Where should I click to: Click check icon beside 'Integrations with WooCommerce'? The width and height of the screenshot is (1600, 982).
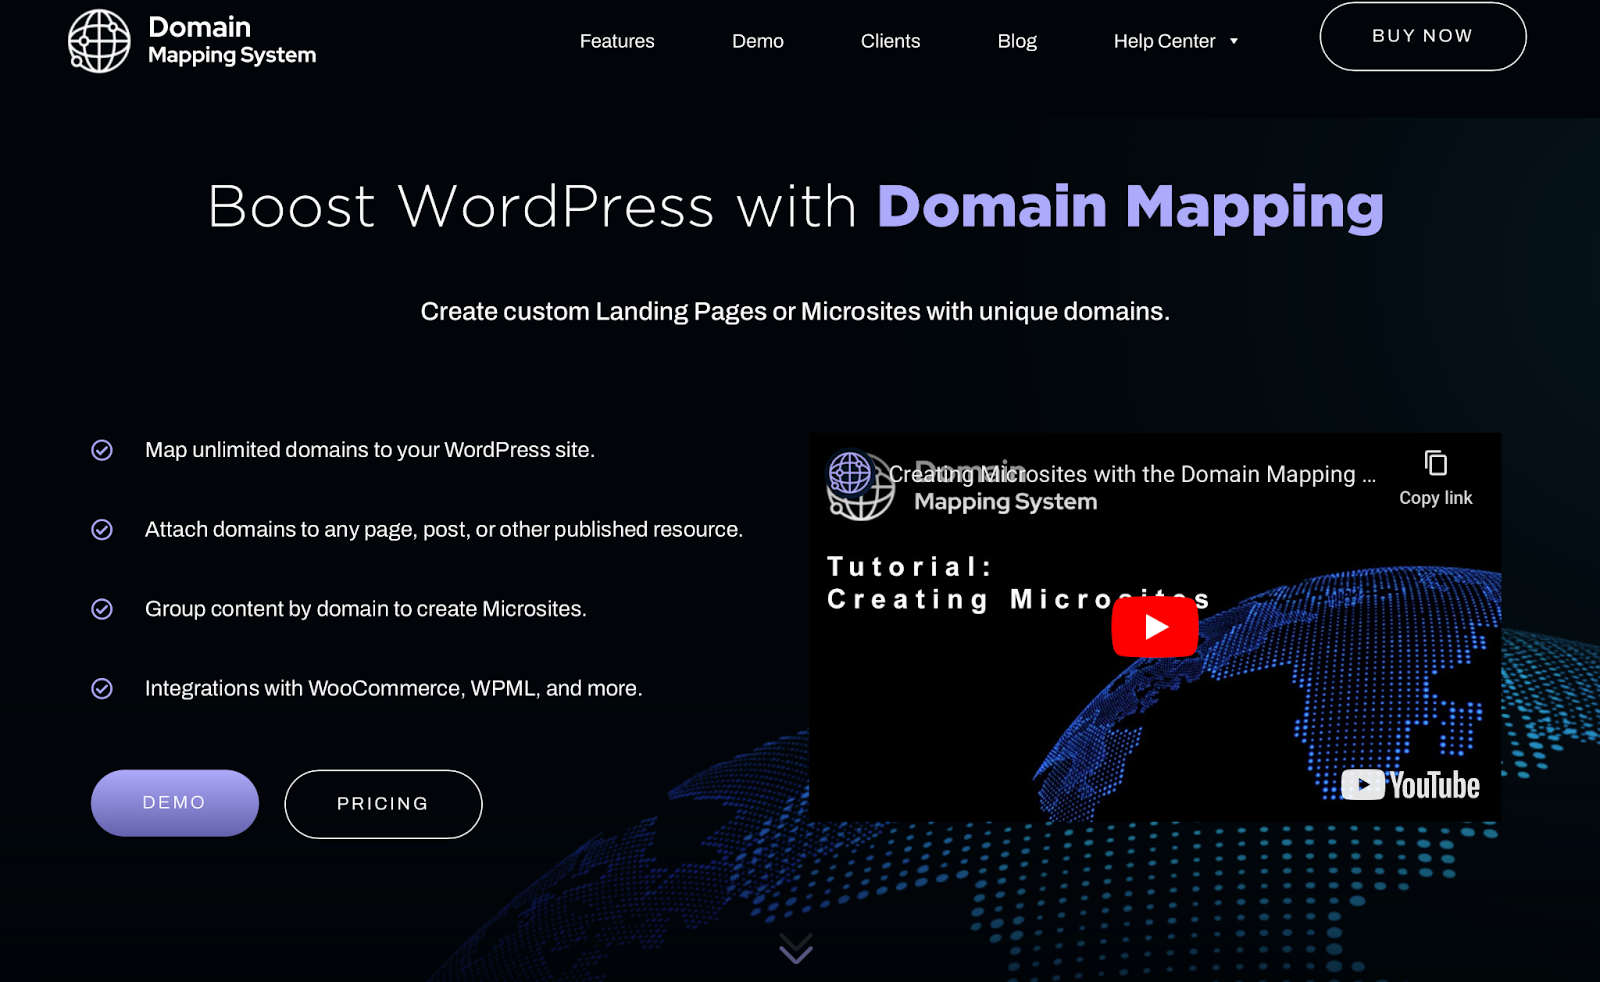(x=102, y=688)
